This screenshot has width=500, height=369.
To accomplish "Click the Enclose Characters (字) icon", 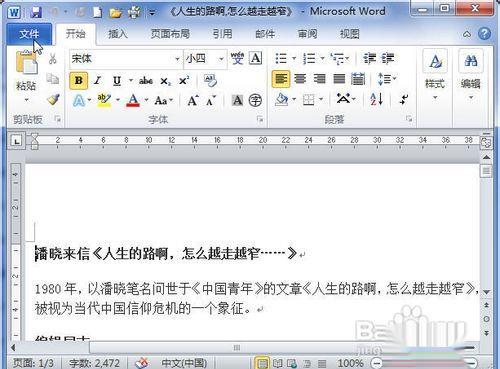I will tap(255, 100).
